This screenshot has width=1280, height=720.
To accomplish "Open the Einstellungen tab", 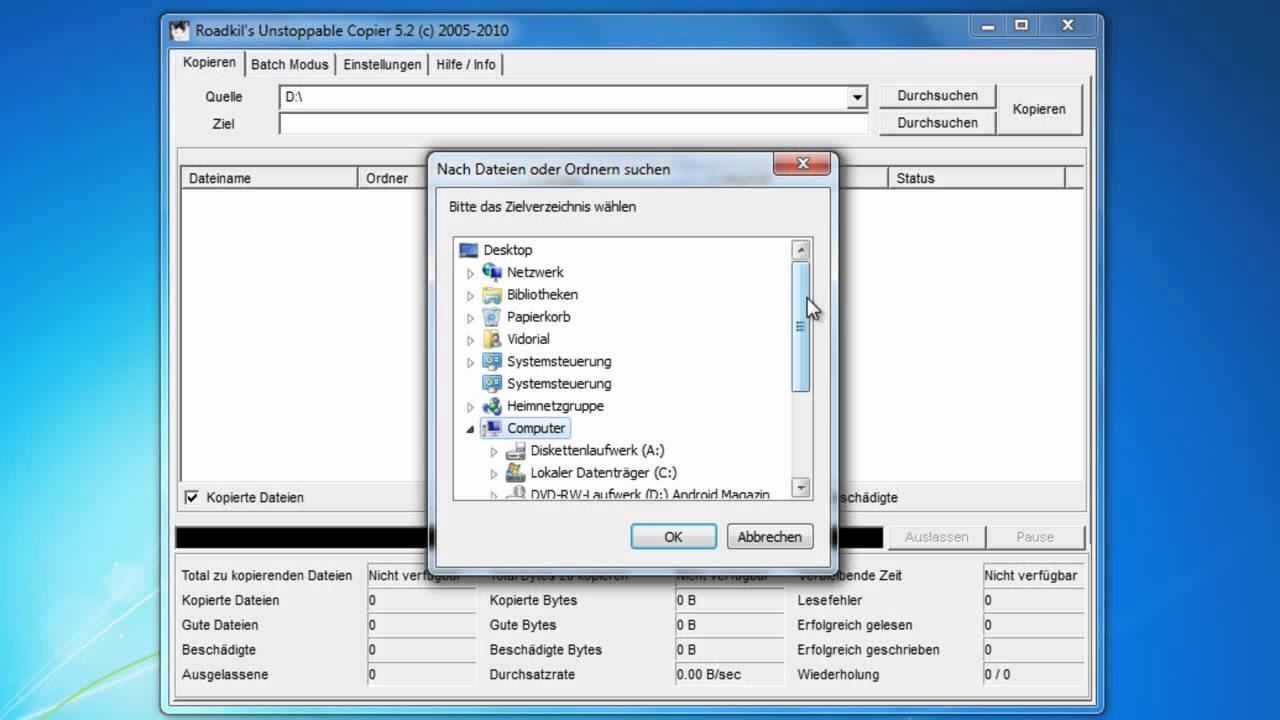I will (x=382, y=64).
